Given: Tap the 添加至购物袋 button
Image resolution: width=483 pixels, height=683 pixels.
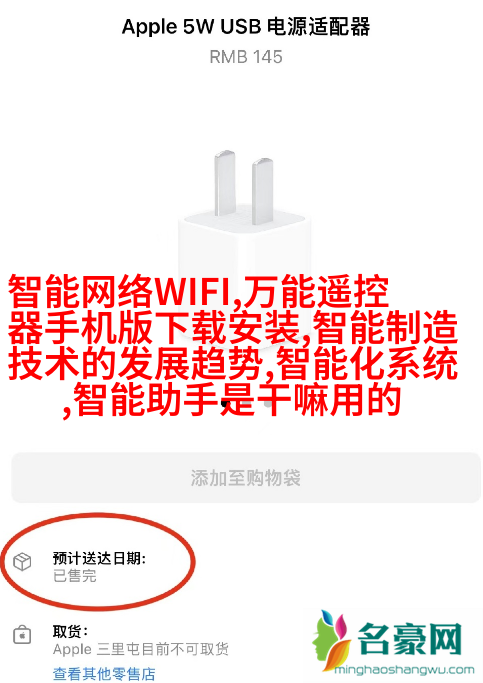Looking at the screenshot, I should 246,478.
